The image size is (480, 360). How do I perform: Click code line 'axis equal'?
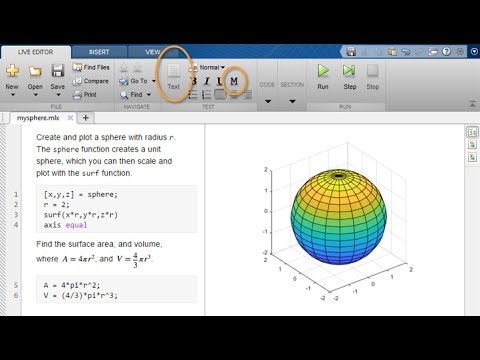pyautogui.click(x=65, y=225)
